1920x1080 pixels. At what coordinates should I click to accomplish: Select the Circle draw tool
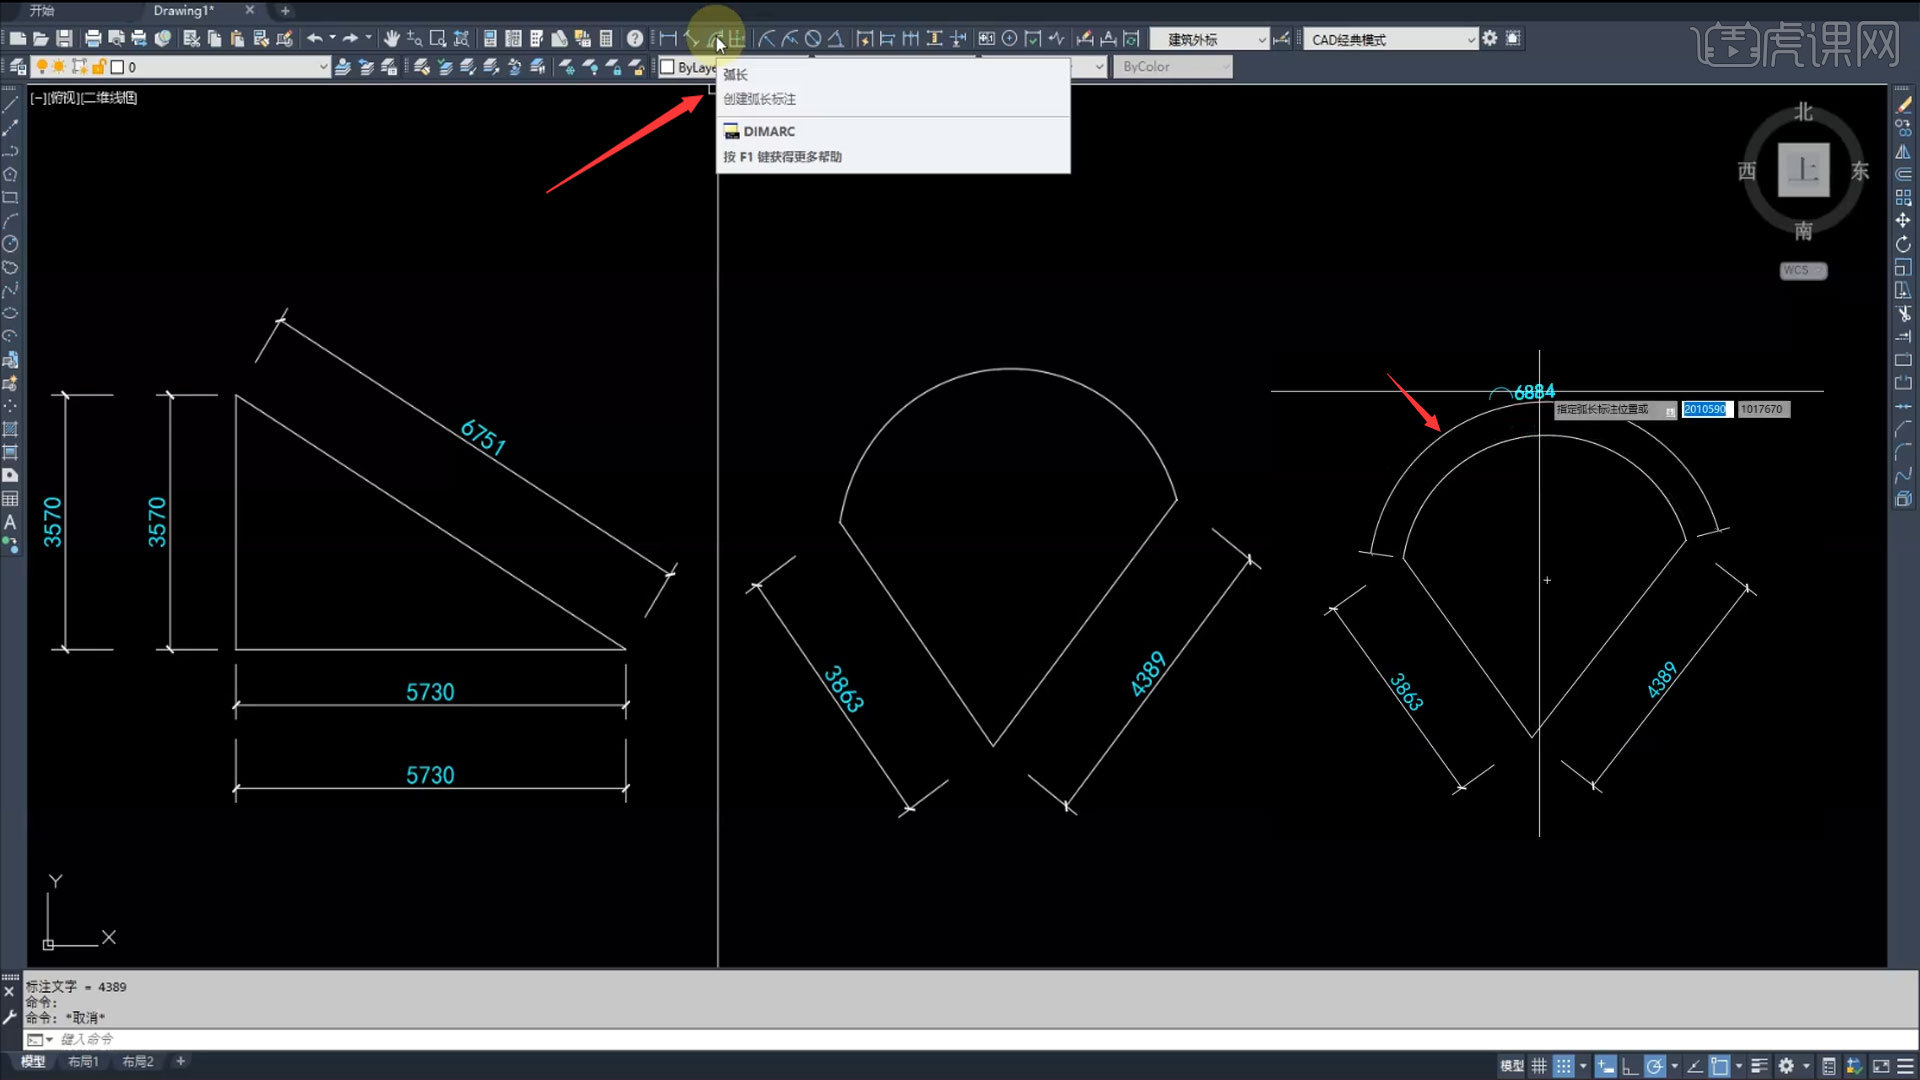pos(10,244)
